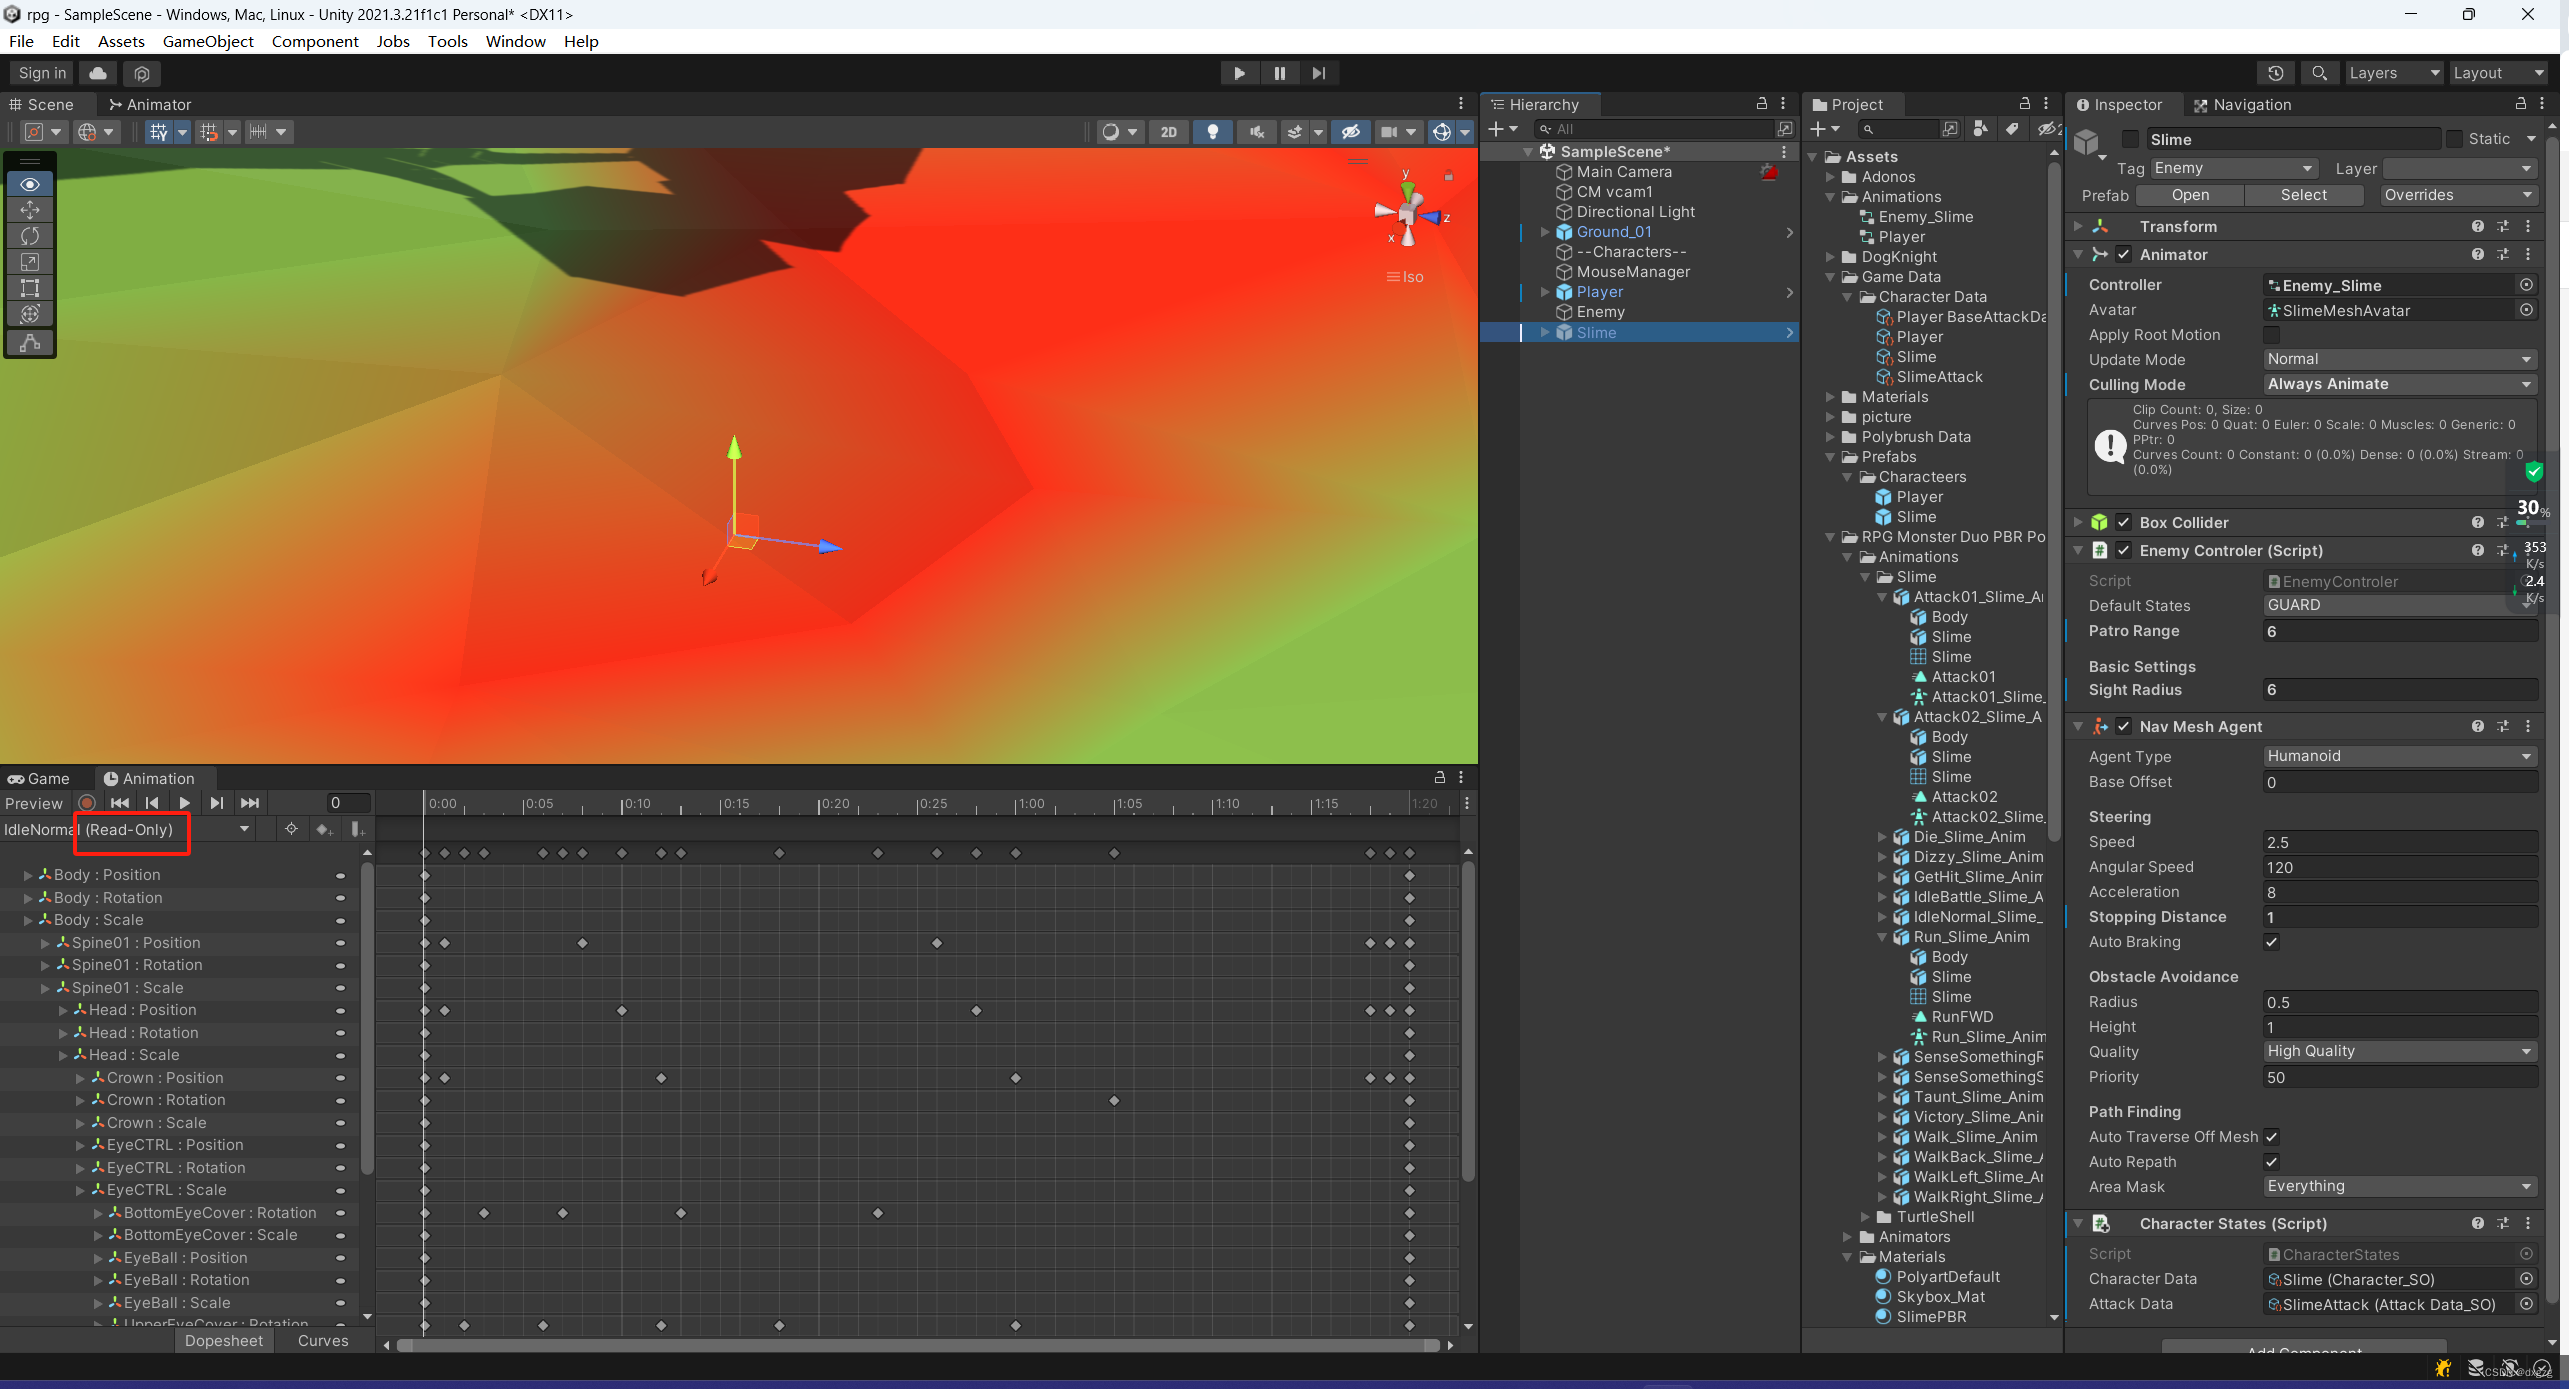Select the Move tool in scene toolbar
The height and width of the screenshot is (1389, 2569).
tap(30, 210)
